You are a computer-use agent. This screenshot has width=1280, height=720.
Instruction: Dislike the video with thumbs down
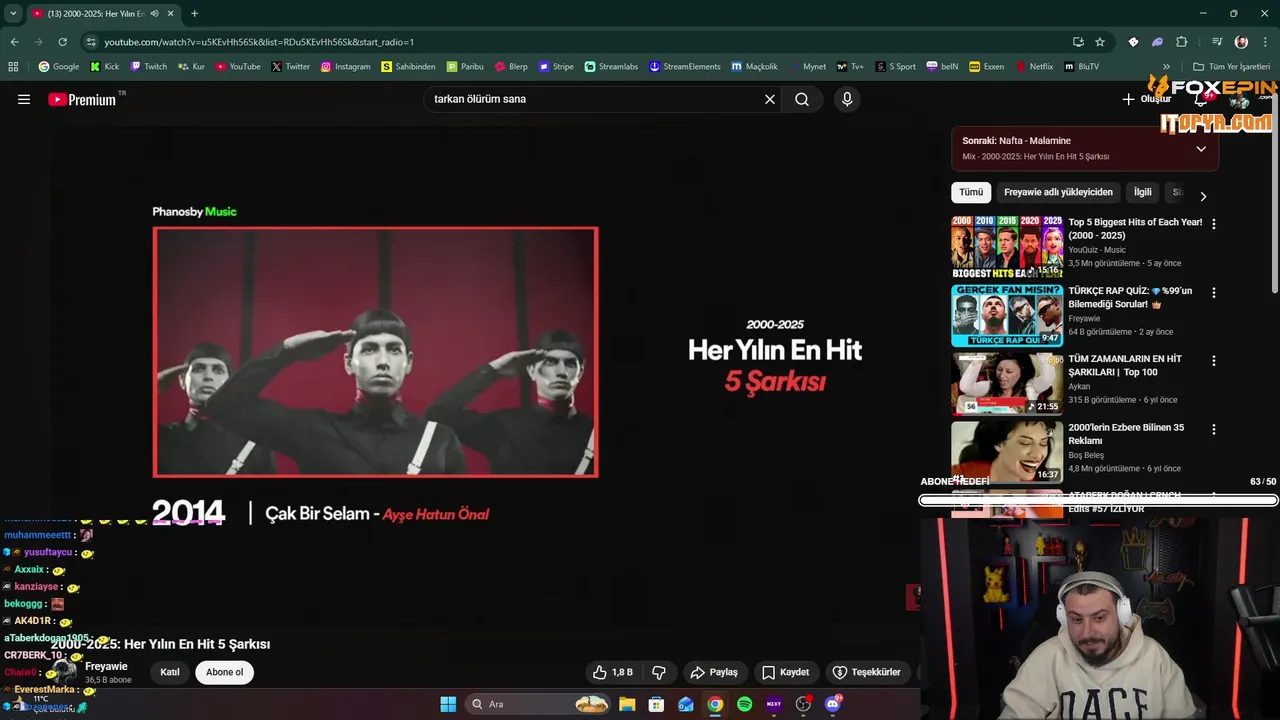click(659, 672)
